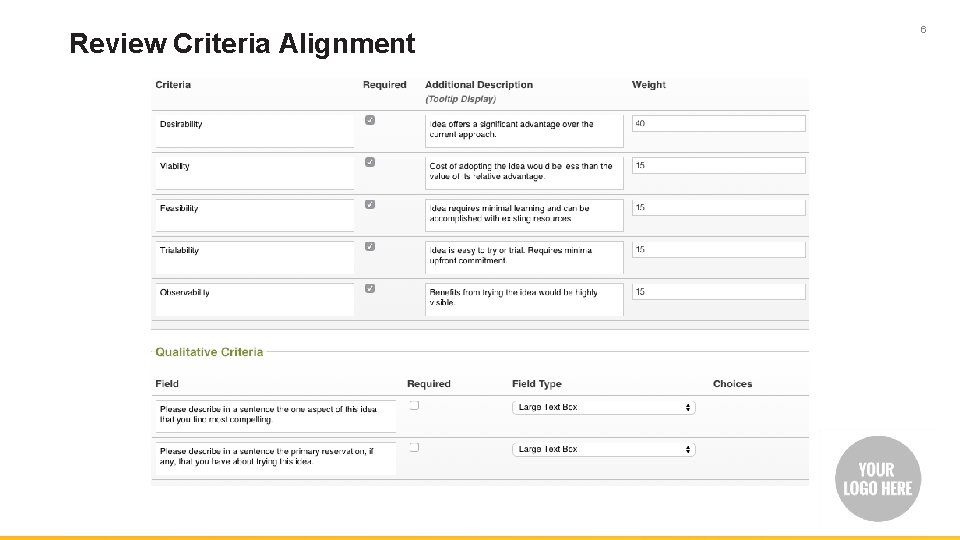This screenshot has height=540, width=960.
Task: Open Field Type dropdown for 'most compelling' question
Action: 603,407
